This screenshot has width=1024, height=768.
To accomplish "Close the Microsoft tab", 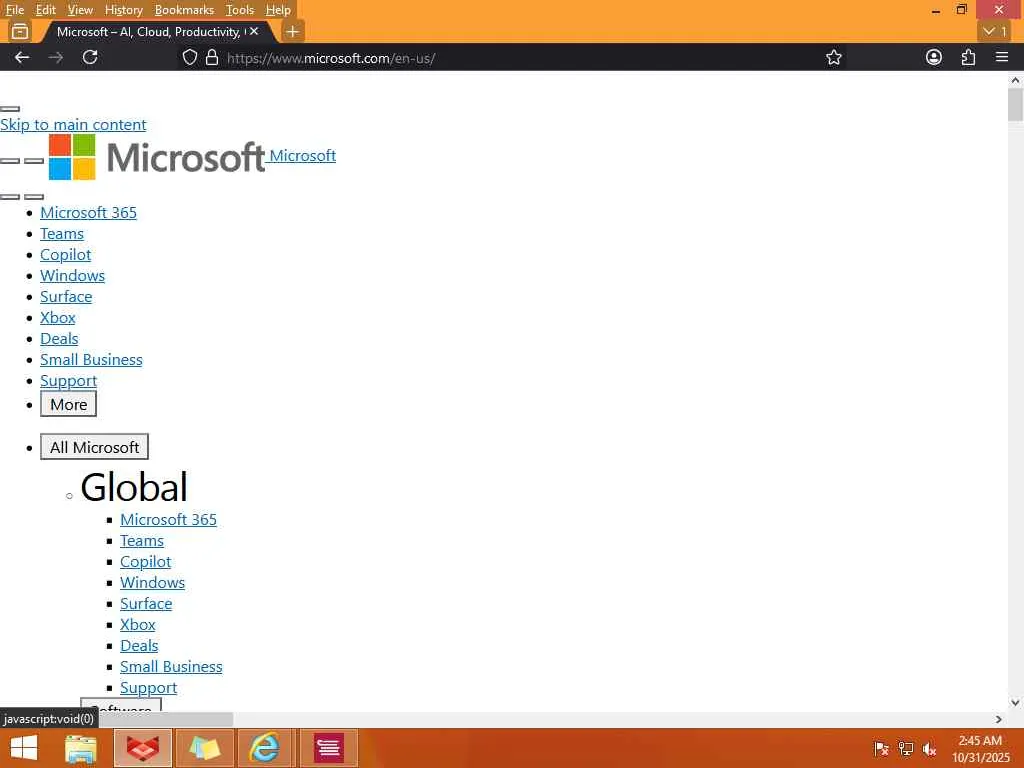I will click(254, 31).
